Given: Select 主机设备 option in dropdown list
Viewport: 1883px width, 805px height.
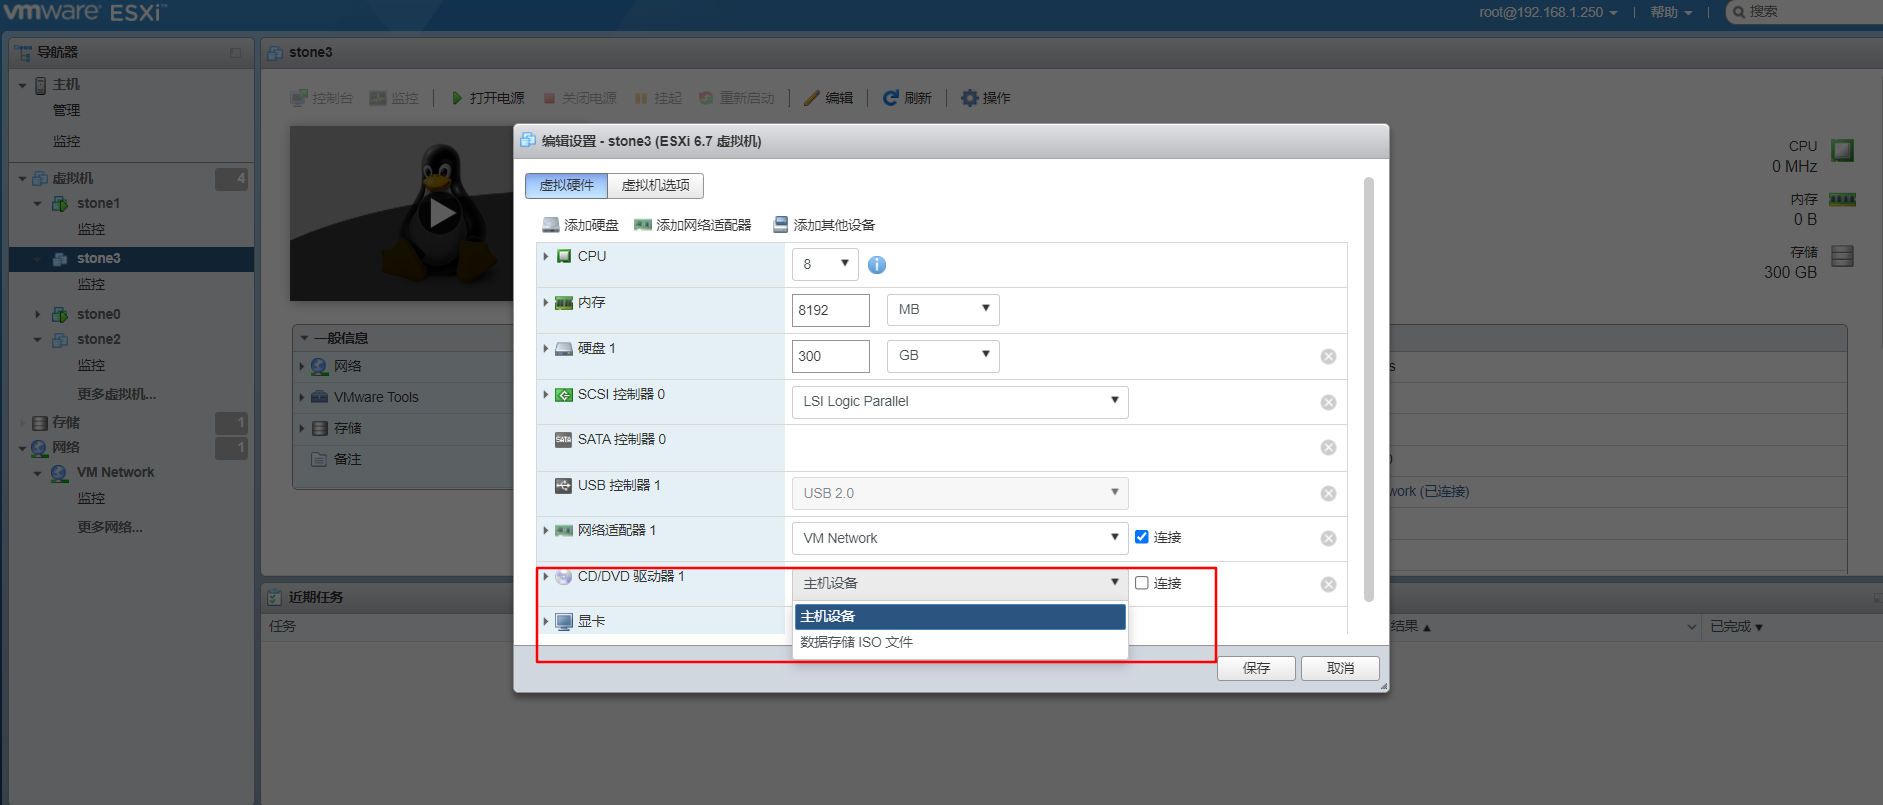Looking at the screenshot, I should point(960,617).
